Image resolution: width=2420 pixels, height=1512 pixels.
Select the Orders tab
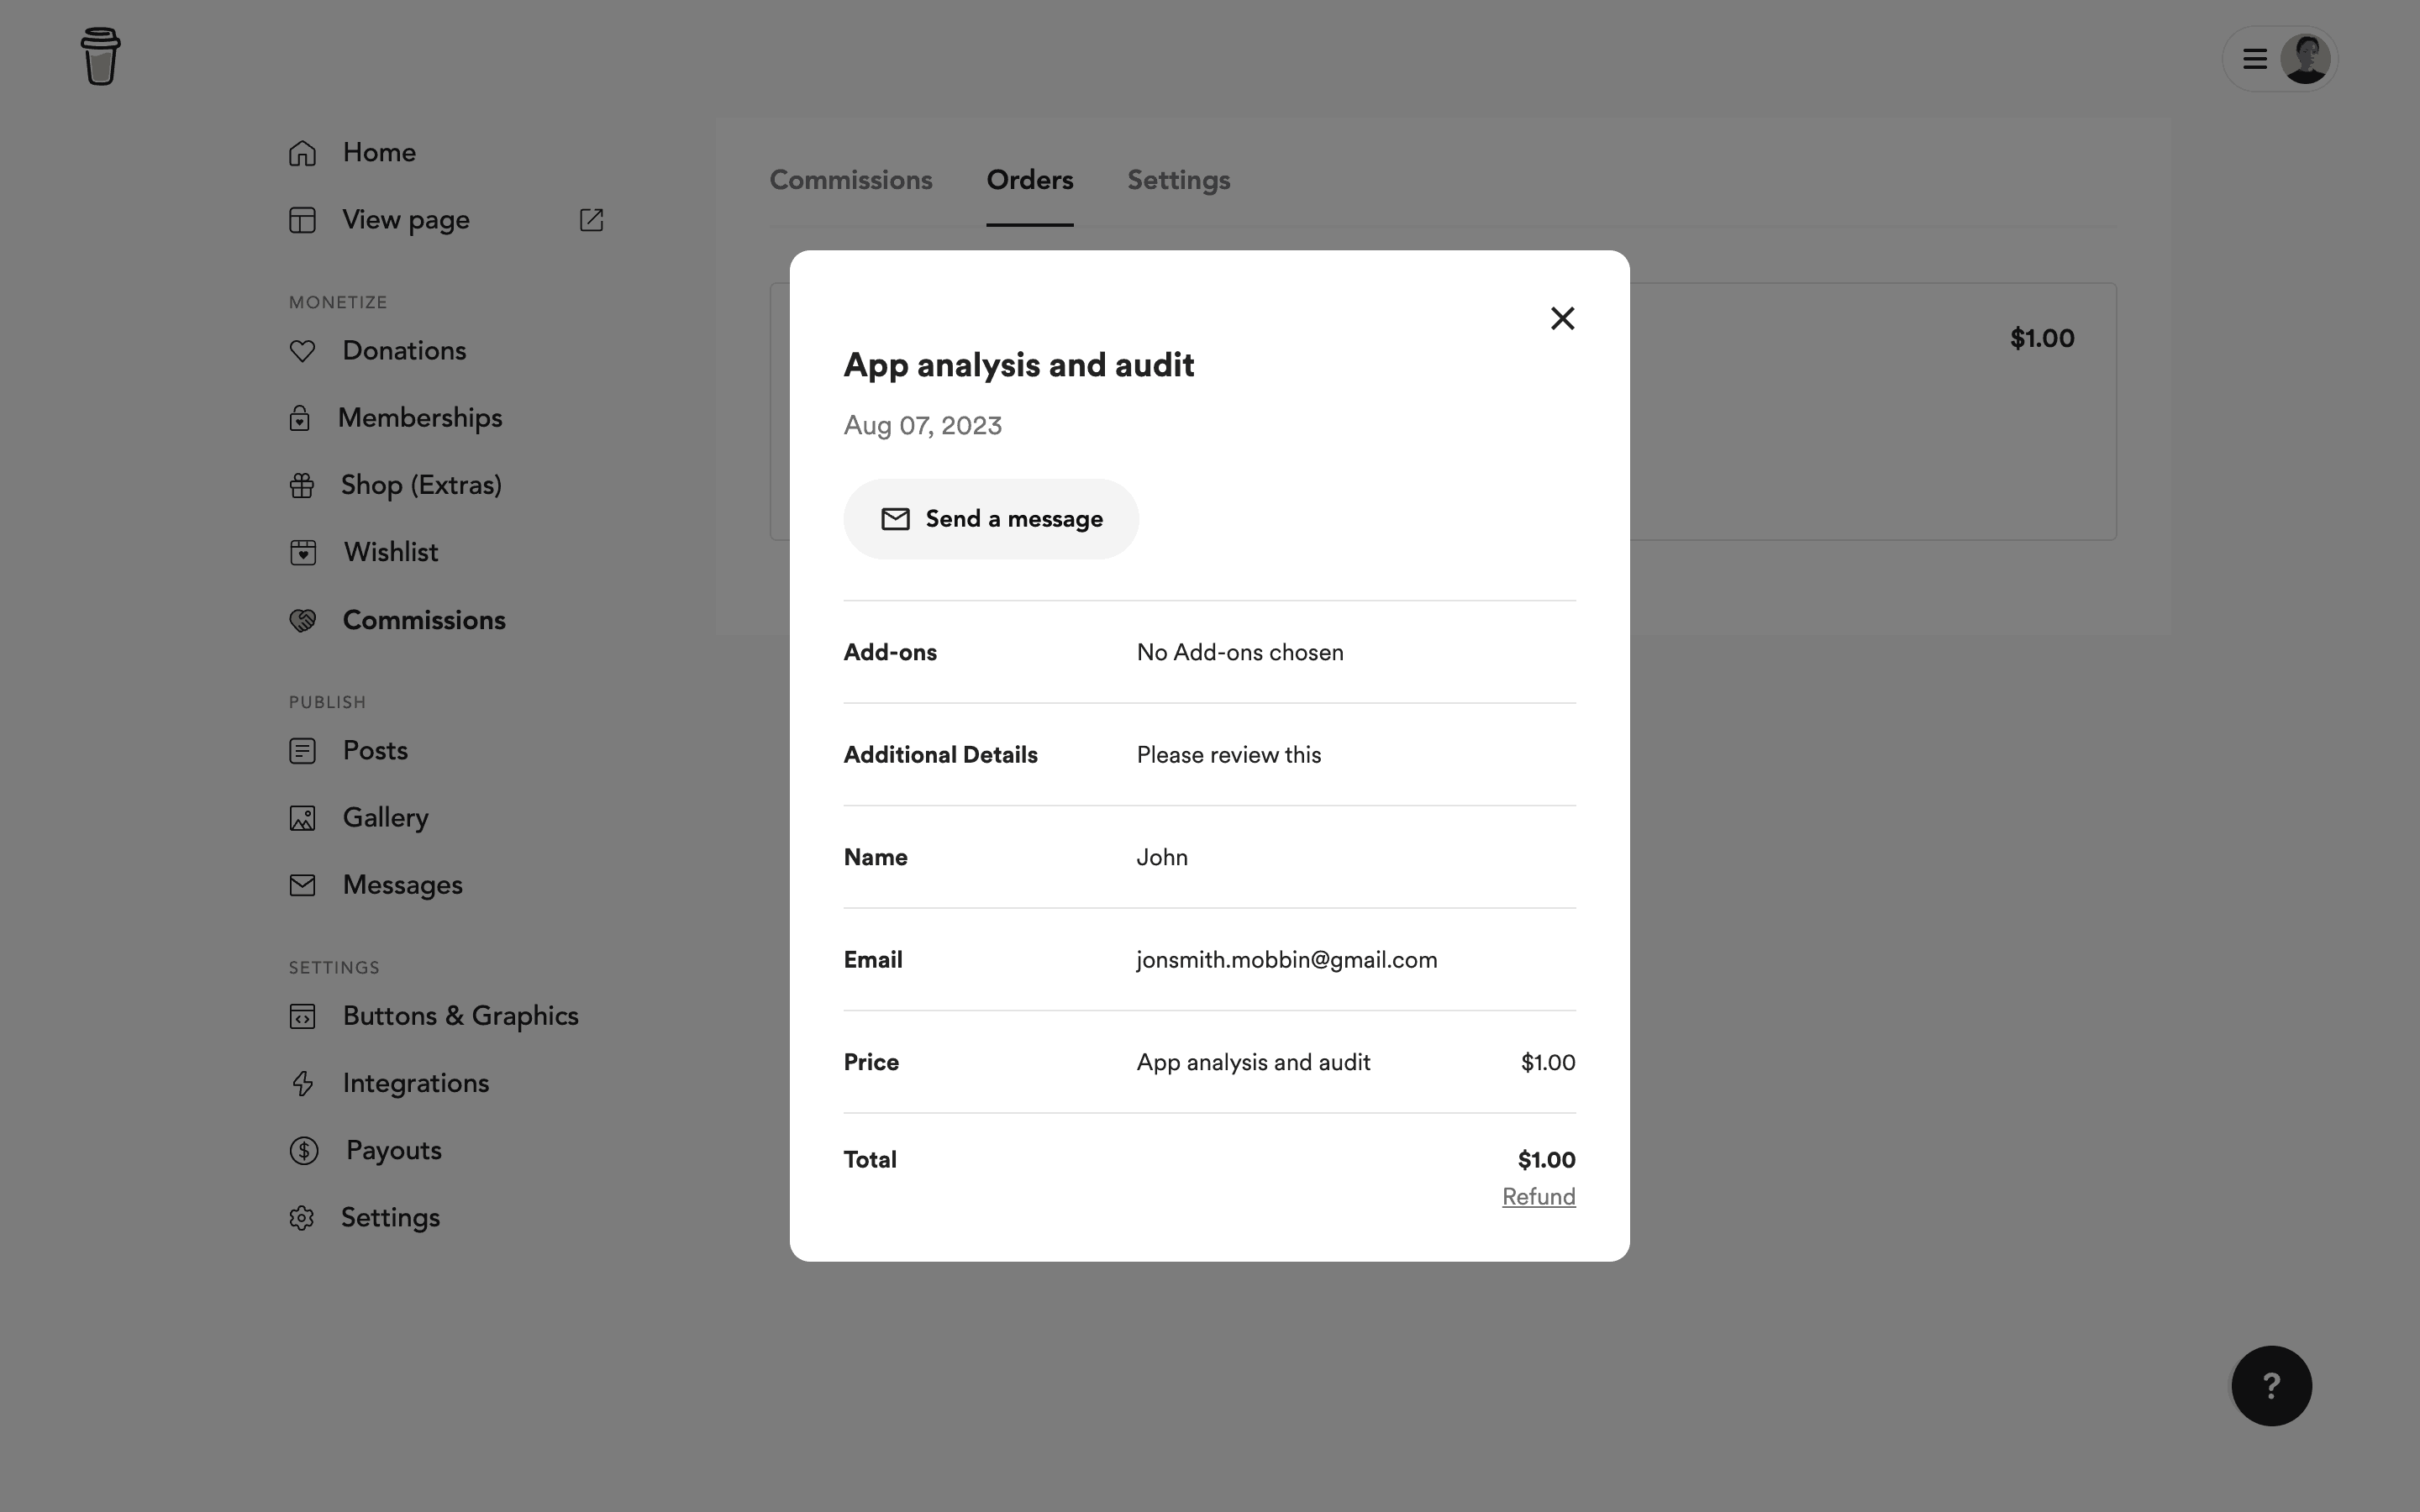tap(1029, 180)
